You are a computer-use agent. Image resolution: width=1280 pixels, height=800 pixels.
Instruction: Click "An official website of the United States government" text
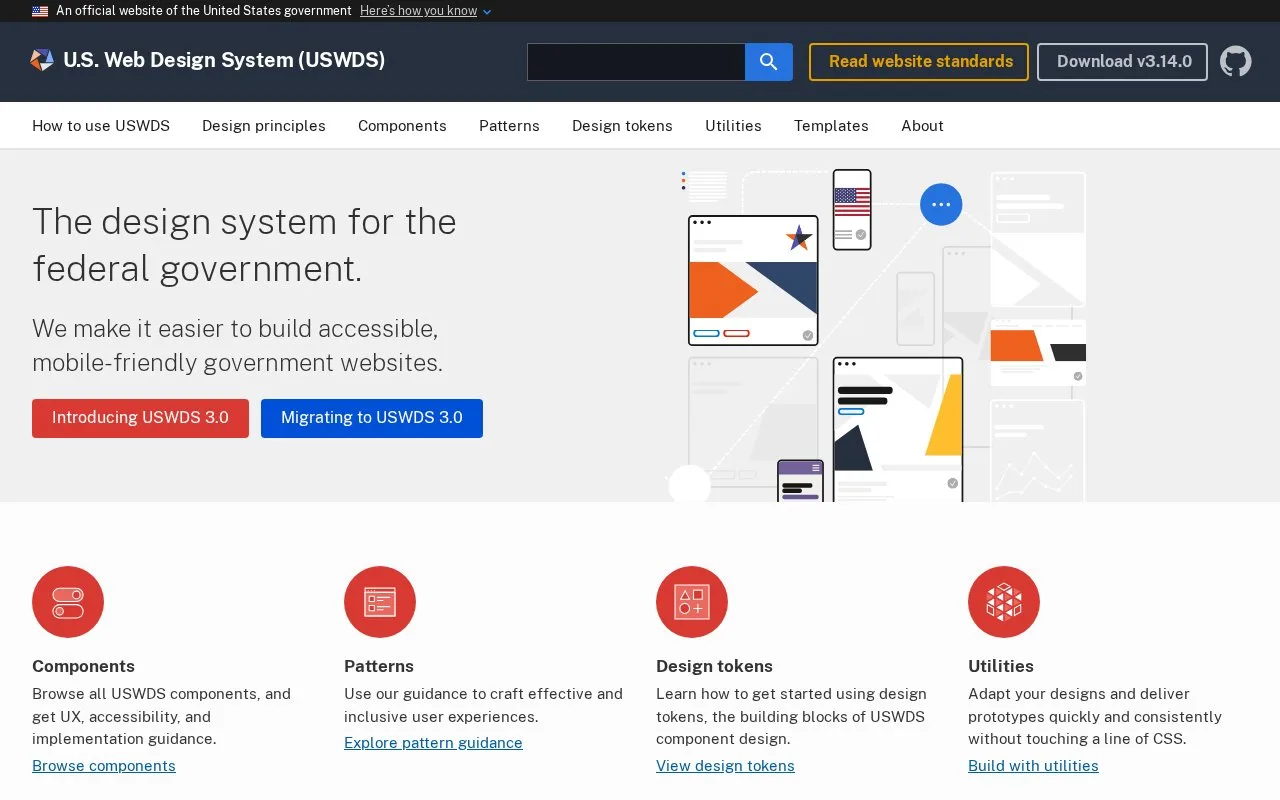point(204,11)
